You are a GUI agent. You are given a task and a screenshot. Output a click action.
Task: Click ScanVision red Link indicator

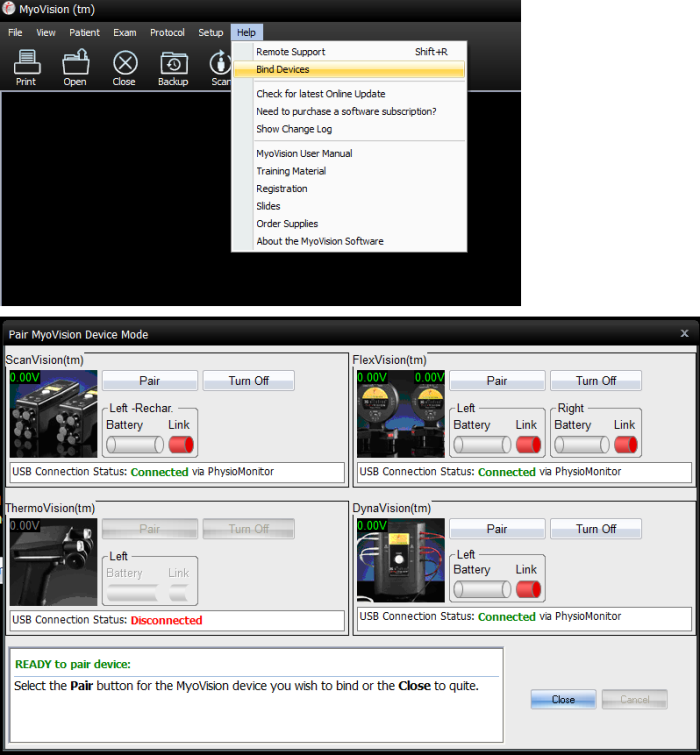181,444
